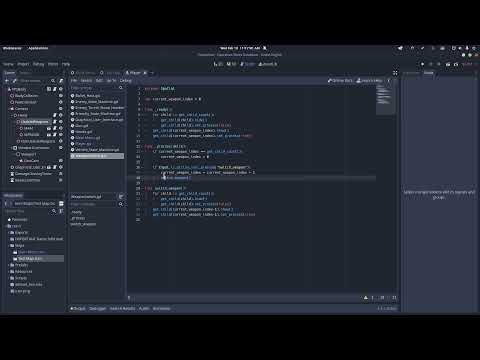Switch to the Script workspace
This screenshot has height=360, width=480.
click(x=247, y=64)
